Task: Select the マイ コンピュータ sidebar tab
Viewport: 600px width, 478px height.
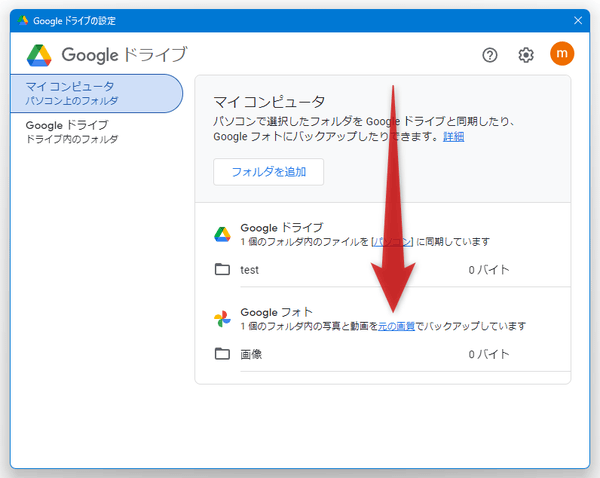Action: click(96, 93)
